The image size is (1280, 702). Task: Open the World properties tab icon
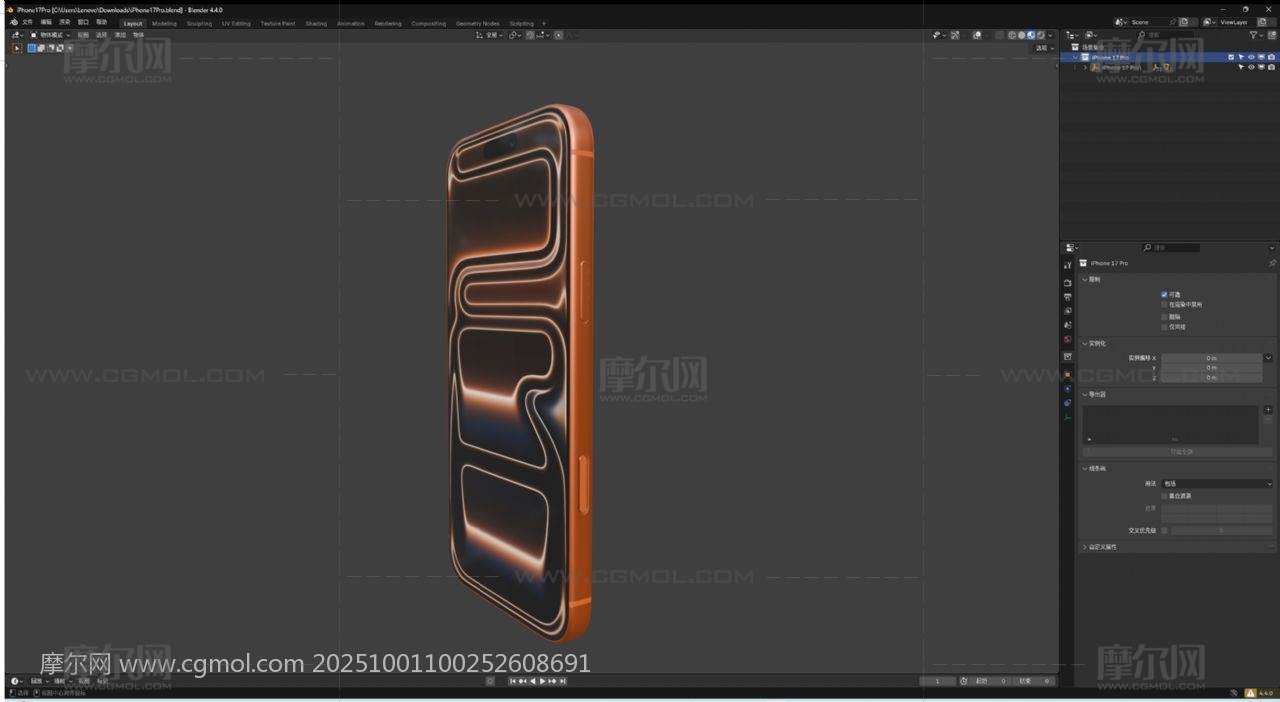click(1068, 340)
